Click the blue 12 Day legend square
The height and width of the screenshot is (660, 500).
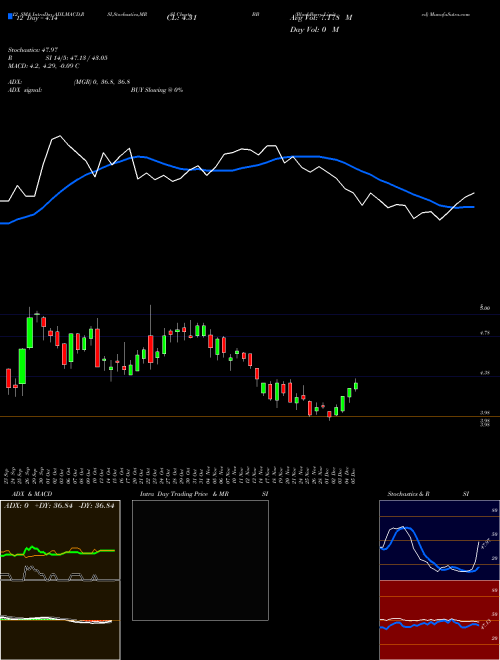click(10, 17)
